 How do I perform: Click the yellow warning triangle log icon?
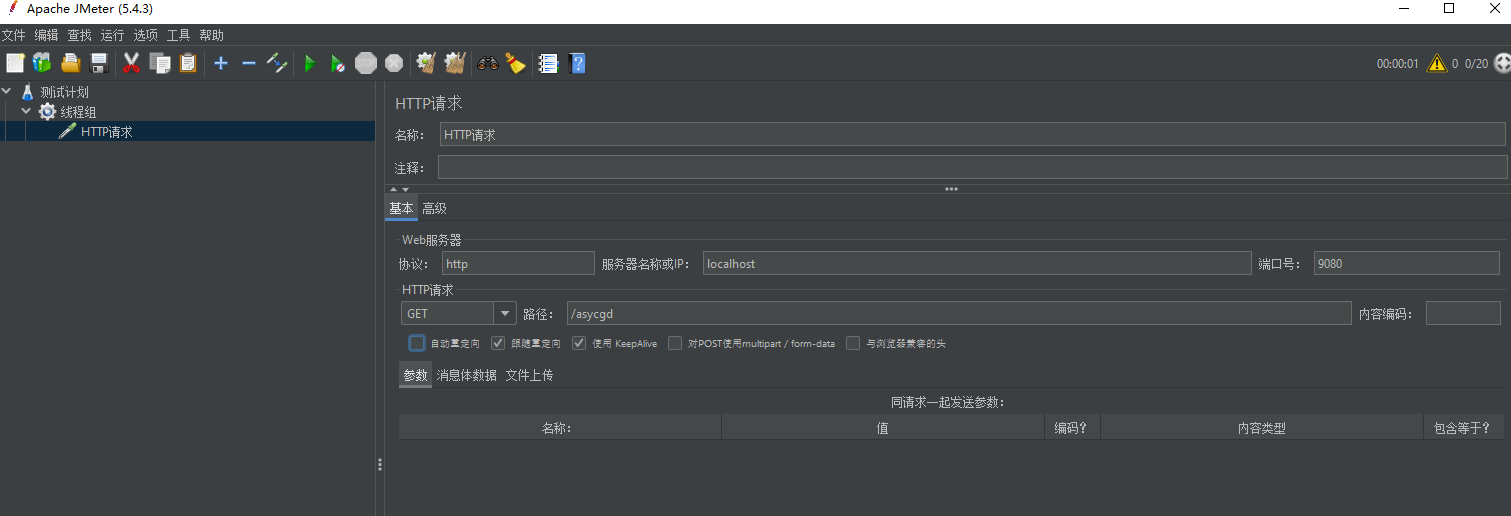(1437, 63)
